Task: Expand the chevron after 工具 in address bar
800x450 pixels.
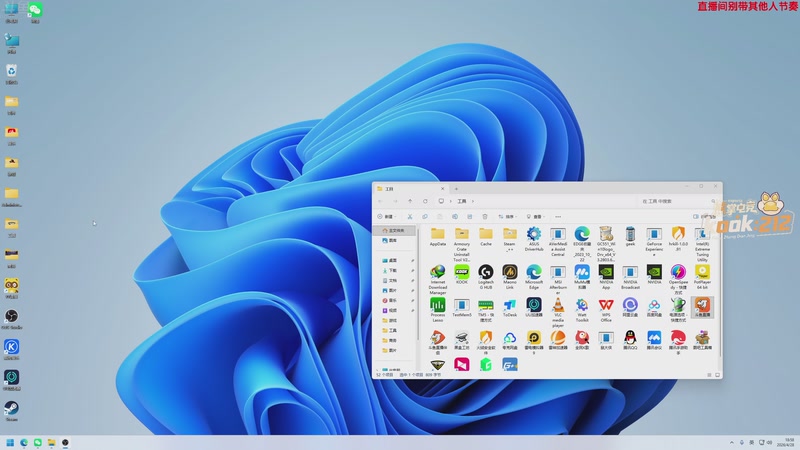Action: point(473,201)
